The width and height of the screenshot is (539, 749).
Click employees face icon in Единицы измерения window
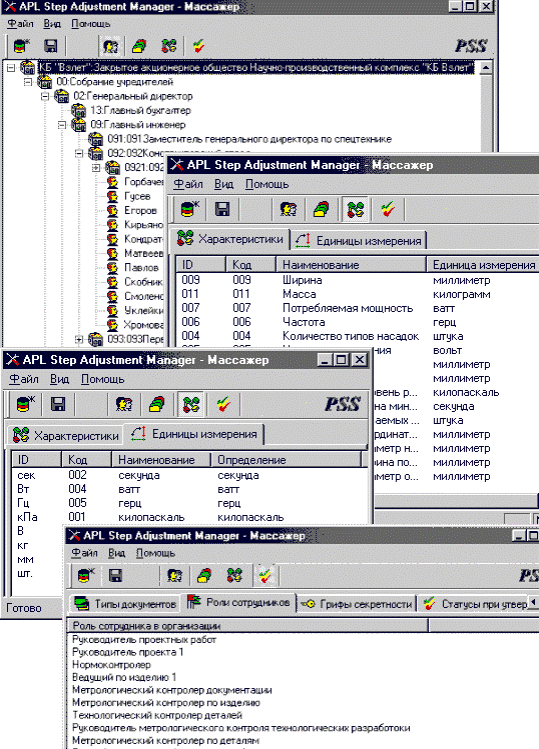(x=124, y=404)
